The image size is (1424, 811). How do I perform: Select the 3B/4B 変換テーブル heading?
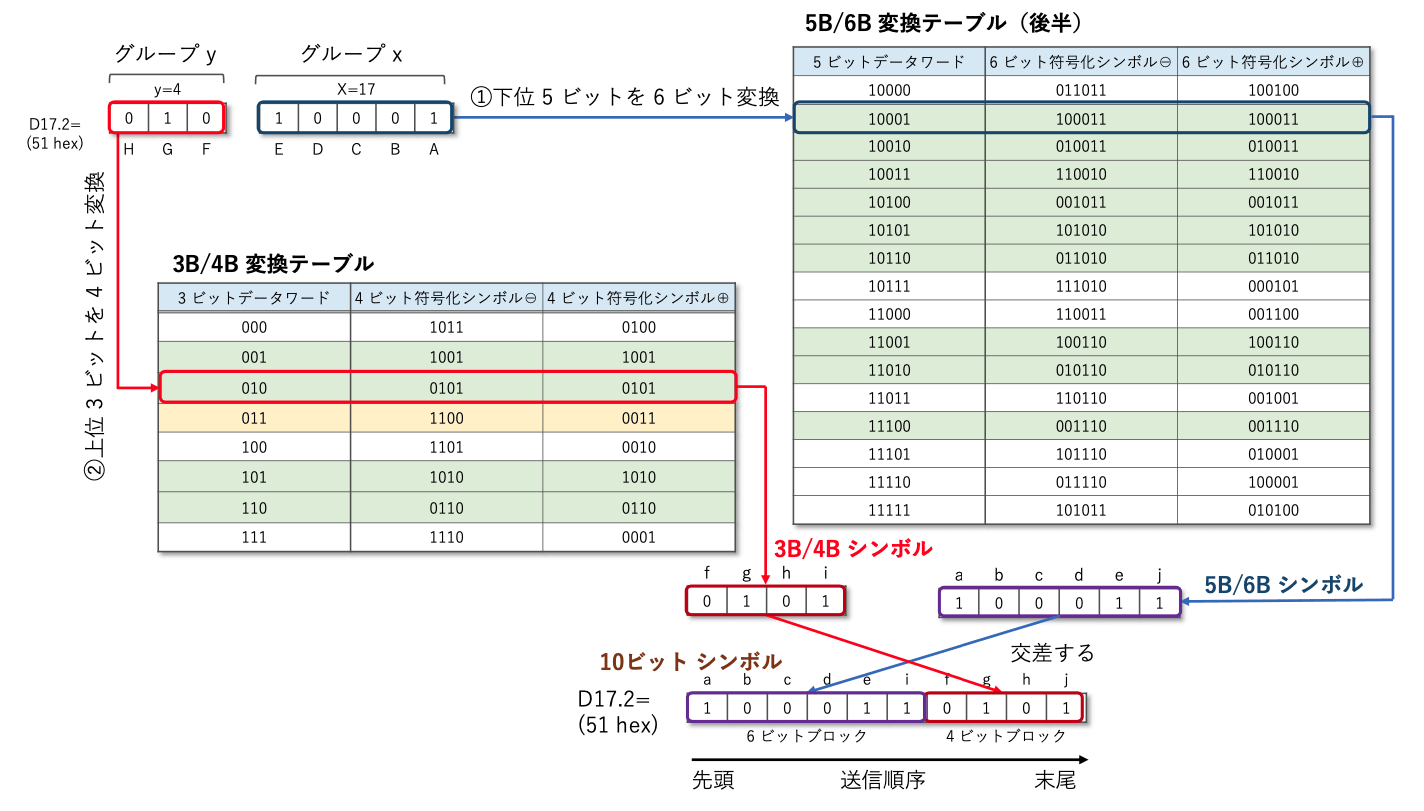[x=273, y=264]
